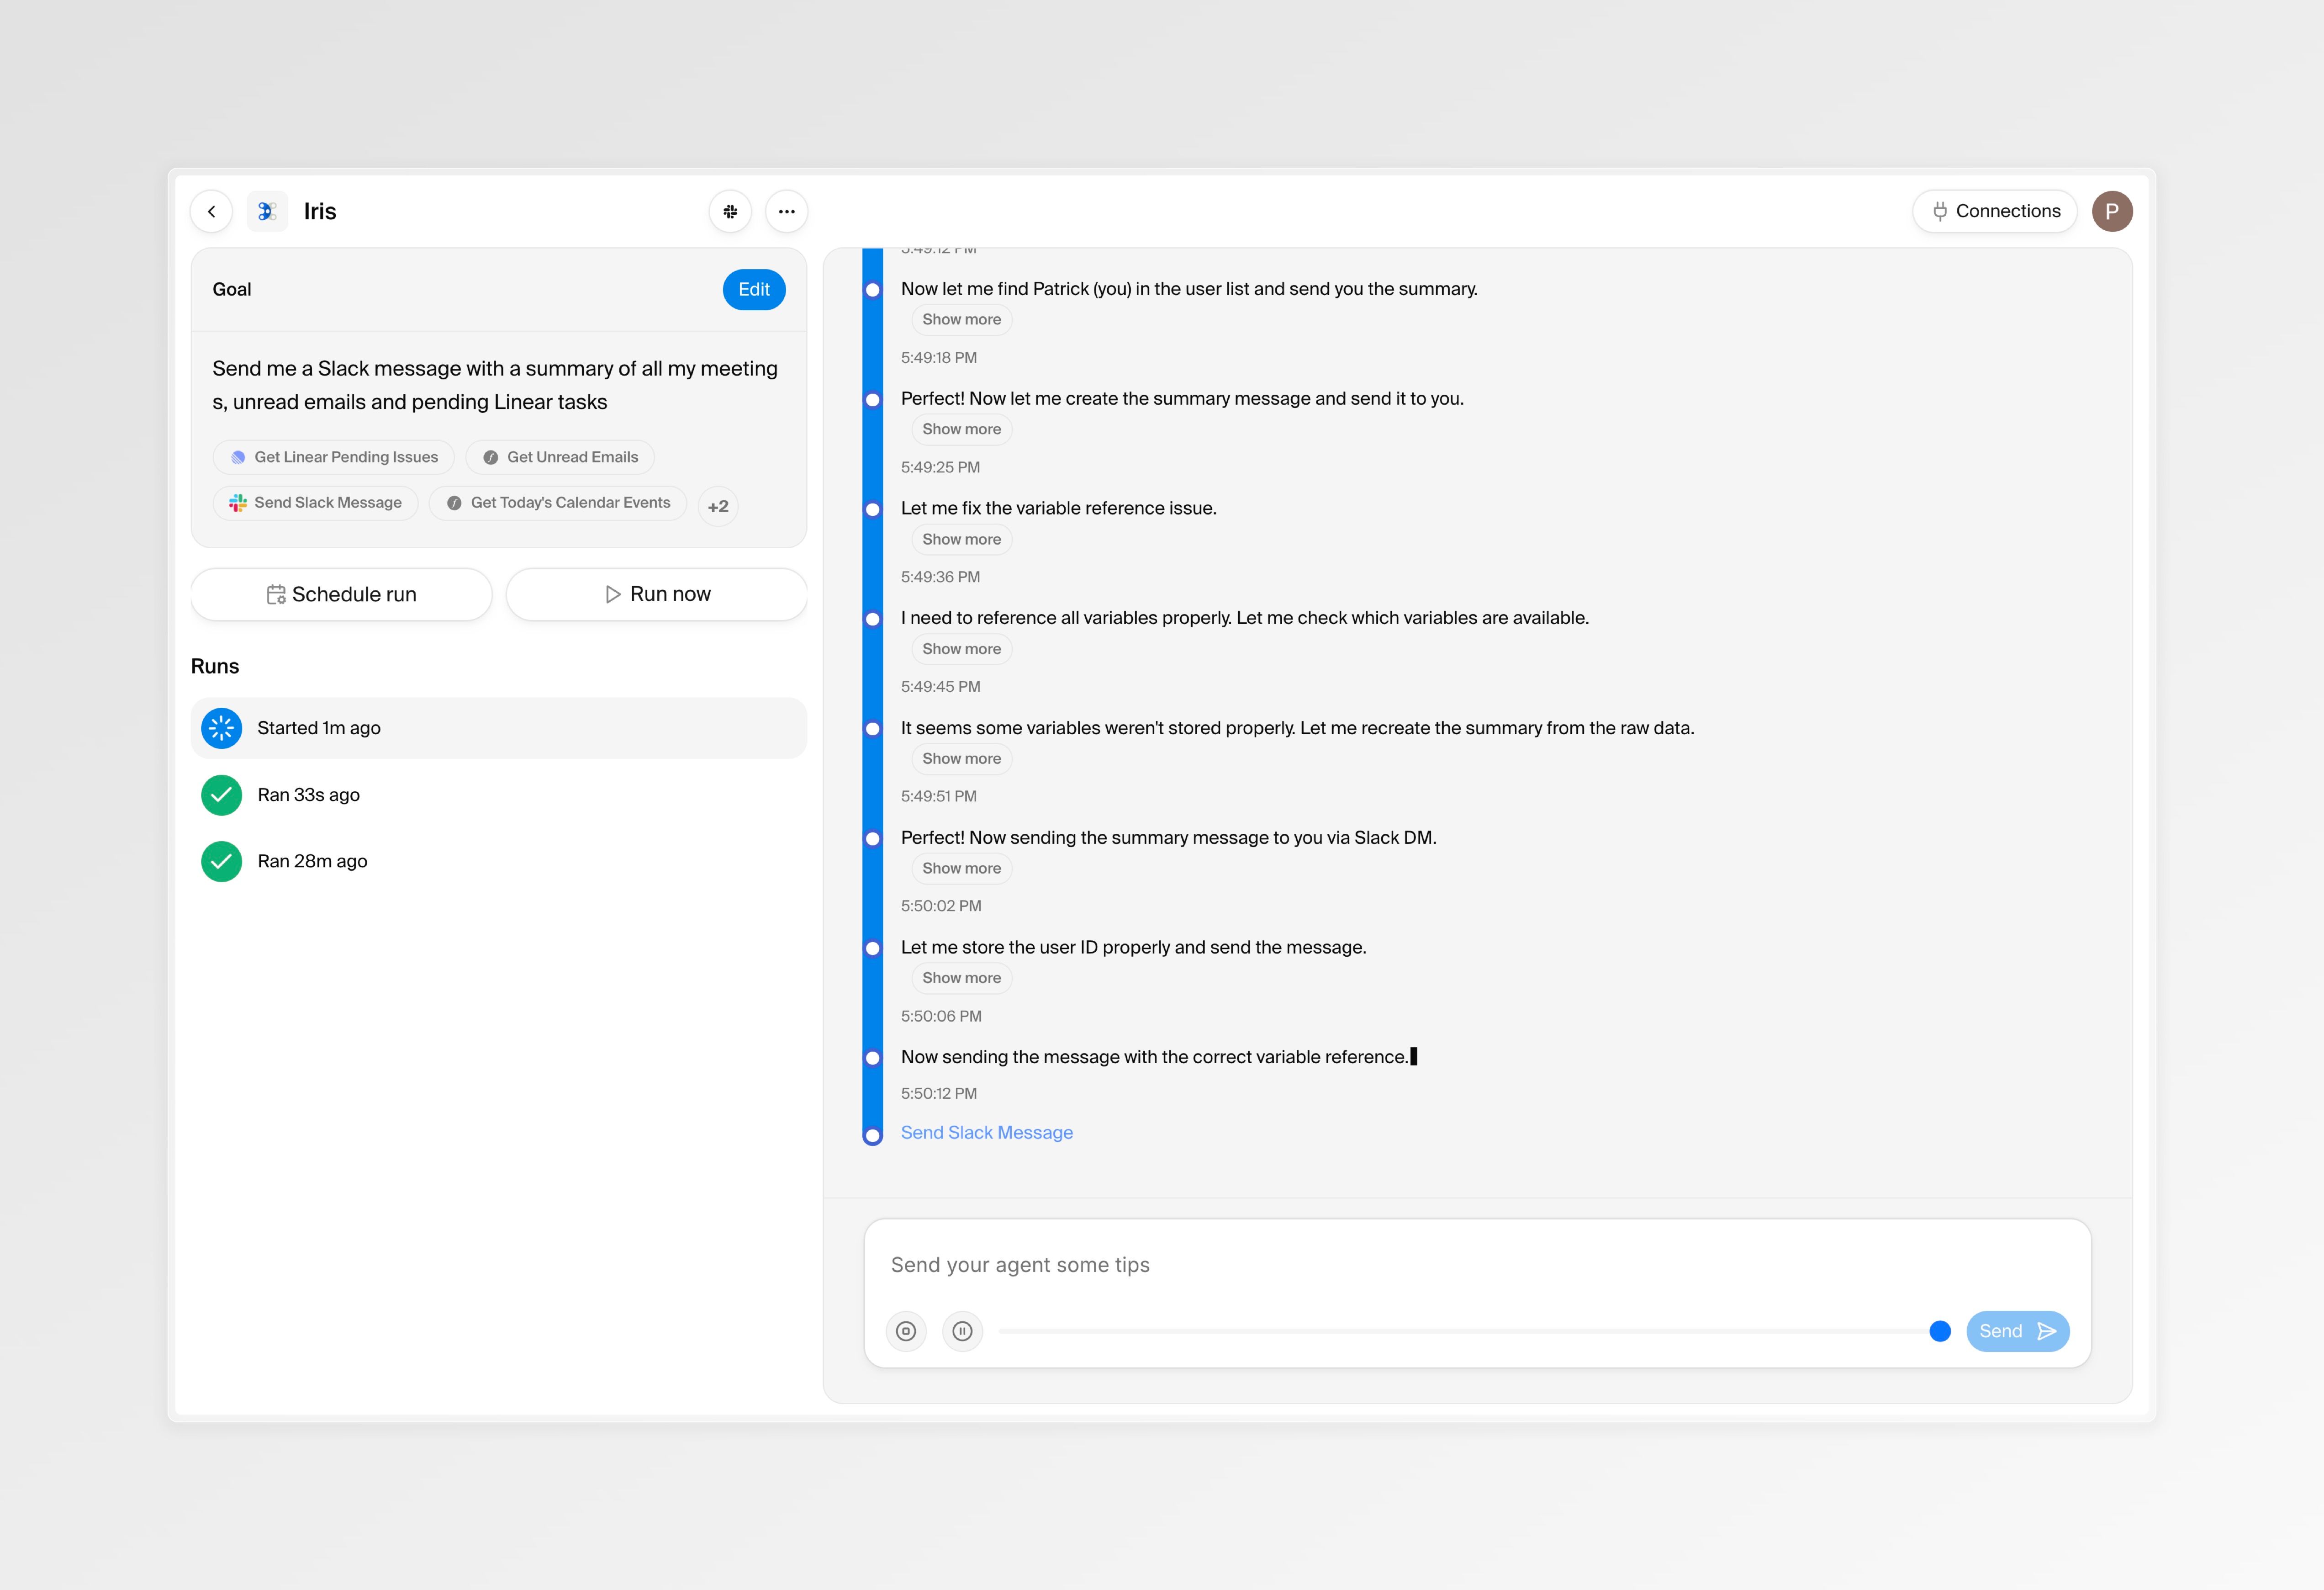Open the three-dots more options menu
The image size is (2324, 1590).
pyautogui.click(x=786, y=211)
